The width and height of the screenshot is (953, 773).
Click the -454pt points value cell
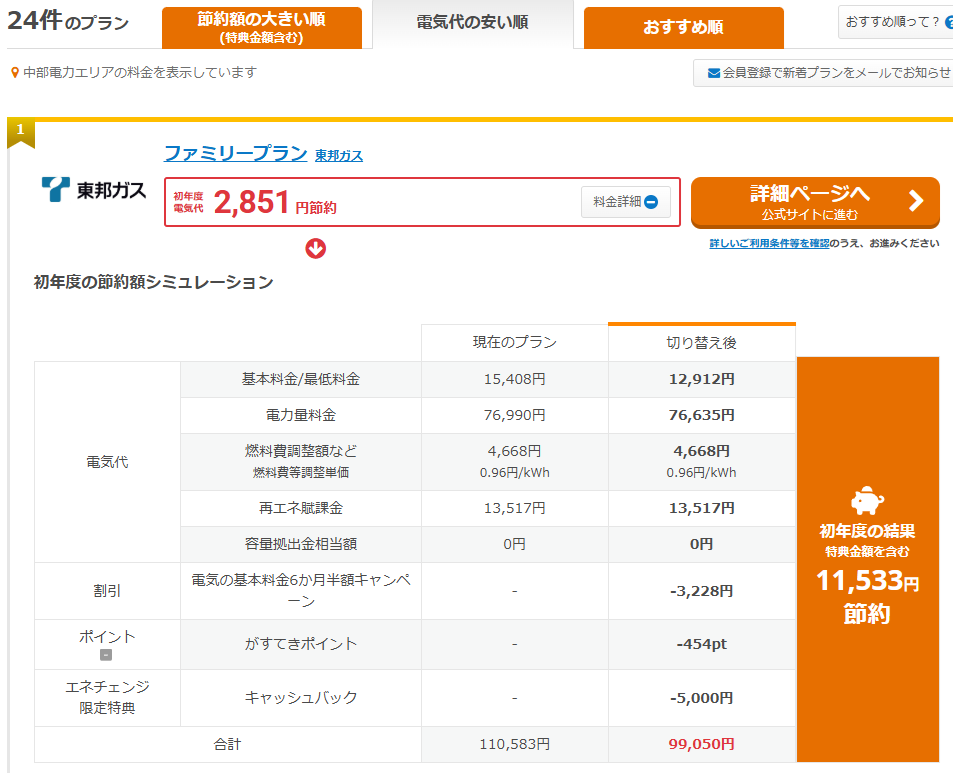[702, 644]
